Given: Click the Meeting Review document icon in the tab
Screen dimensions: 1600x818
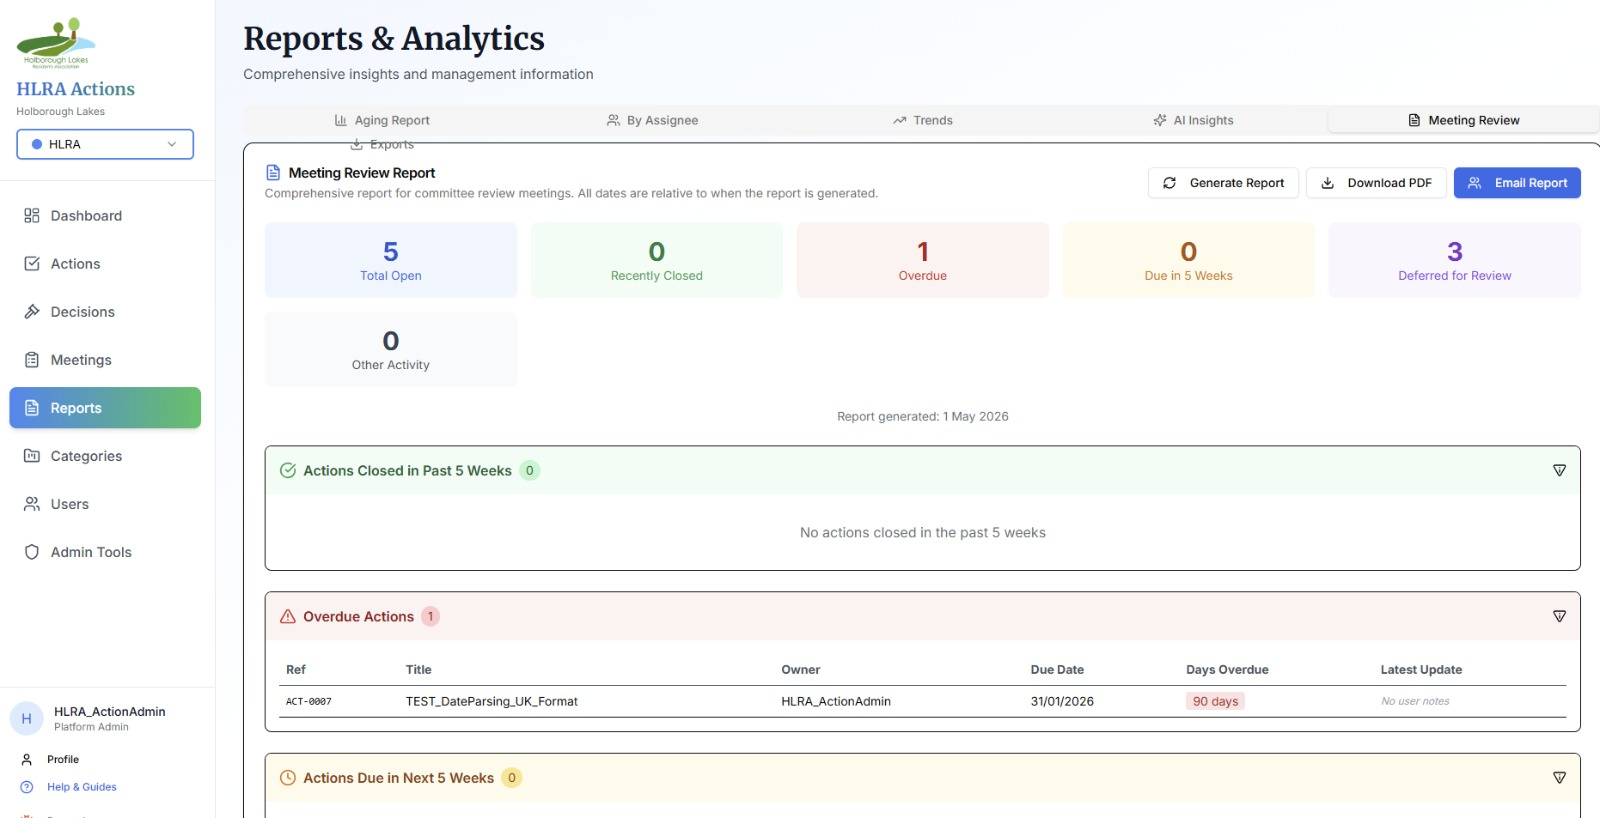Looking at the screenshot, I should coord(1414,120).
